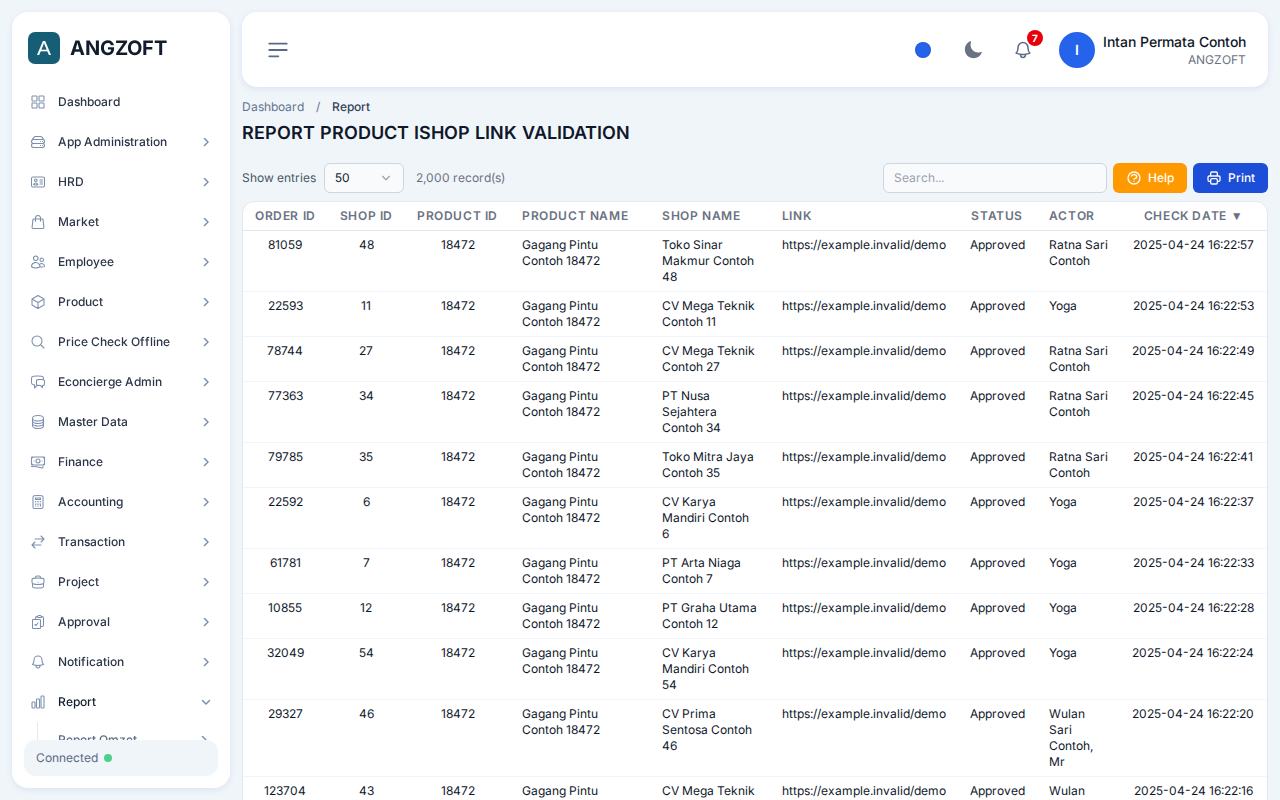Open the Dashboard sidebar menu item

click(121, 102)
